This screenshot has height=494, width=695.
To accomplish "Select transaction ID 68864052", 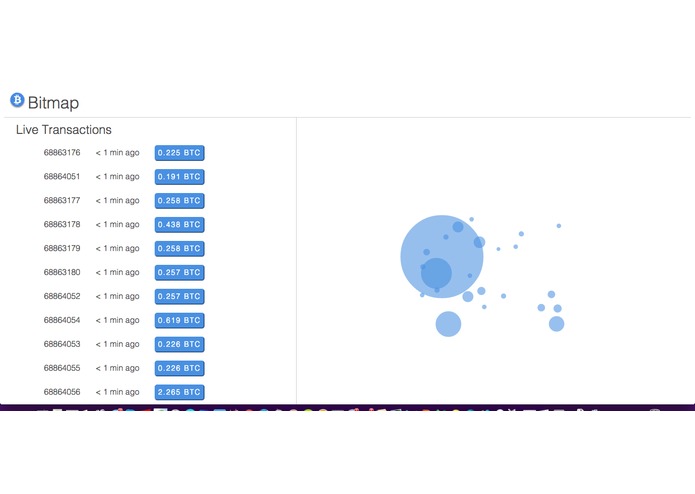I will point(62,296).
